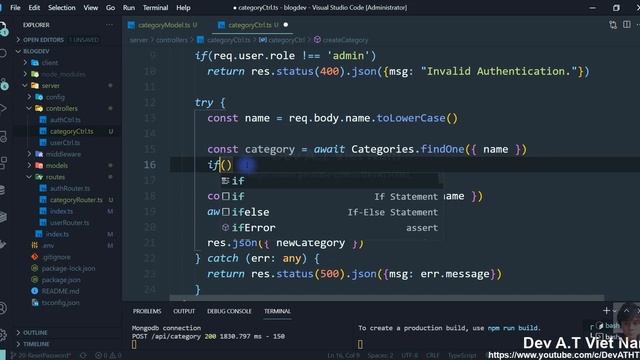Open userCtrl.ts in explorer

[x=65, y=142]
